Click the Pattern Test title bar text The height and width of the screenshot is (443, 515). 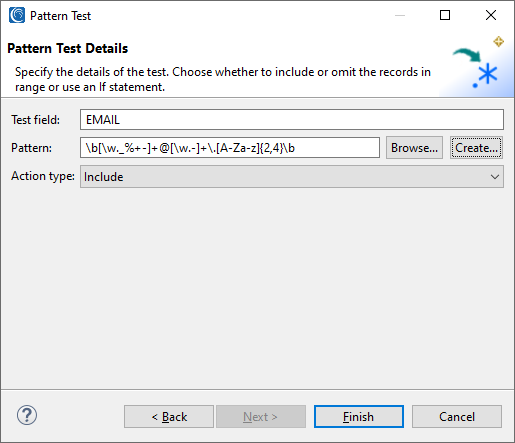(60, 16)
